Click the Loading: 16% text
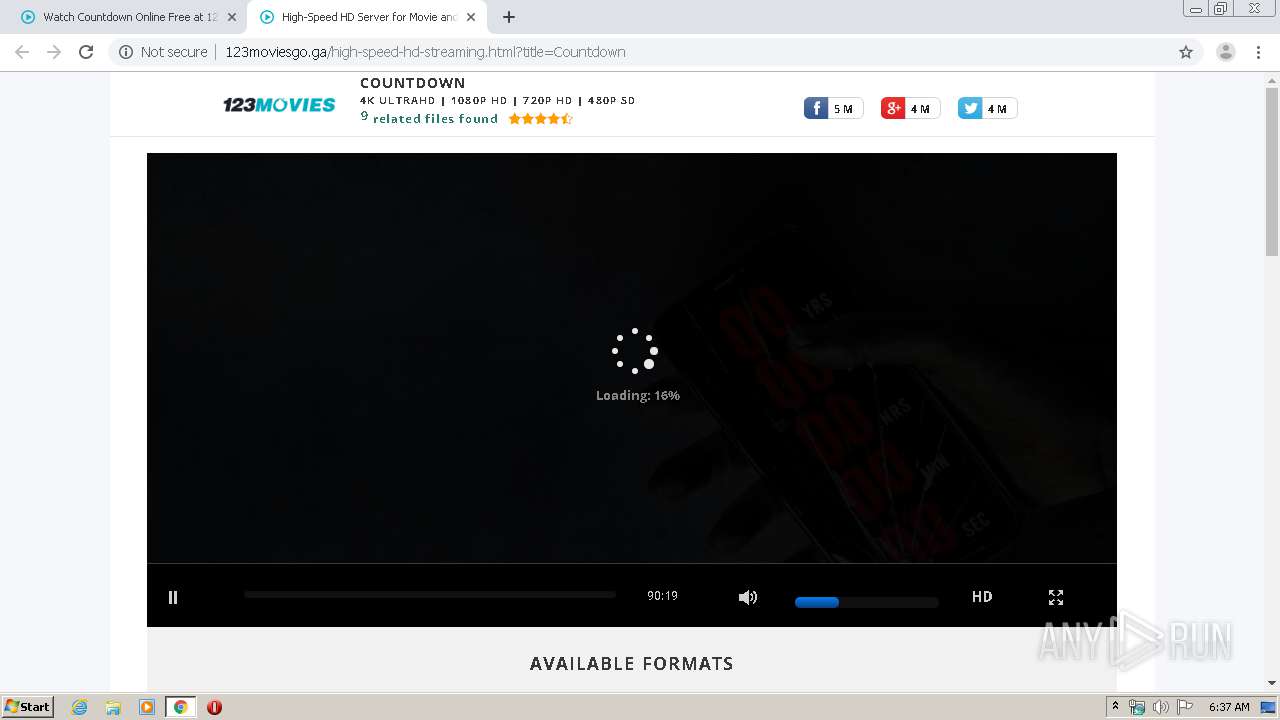 638,396
